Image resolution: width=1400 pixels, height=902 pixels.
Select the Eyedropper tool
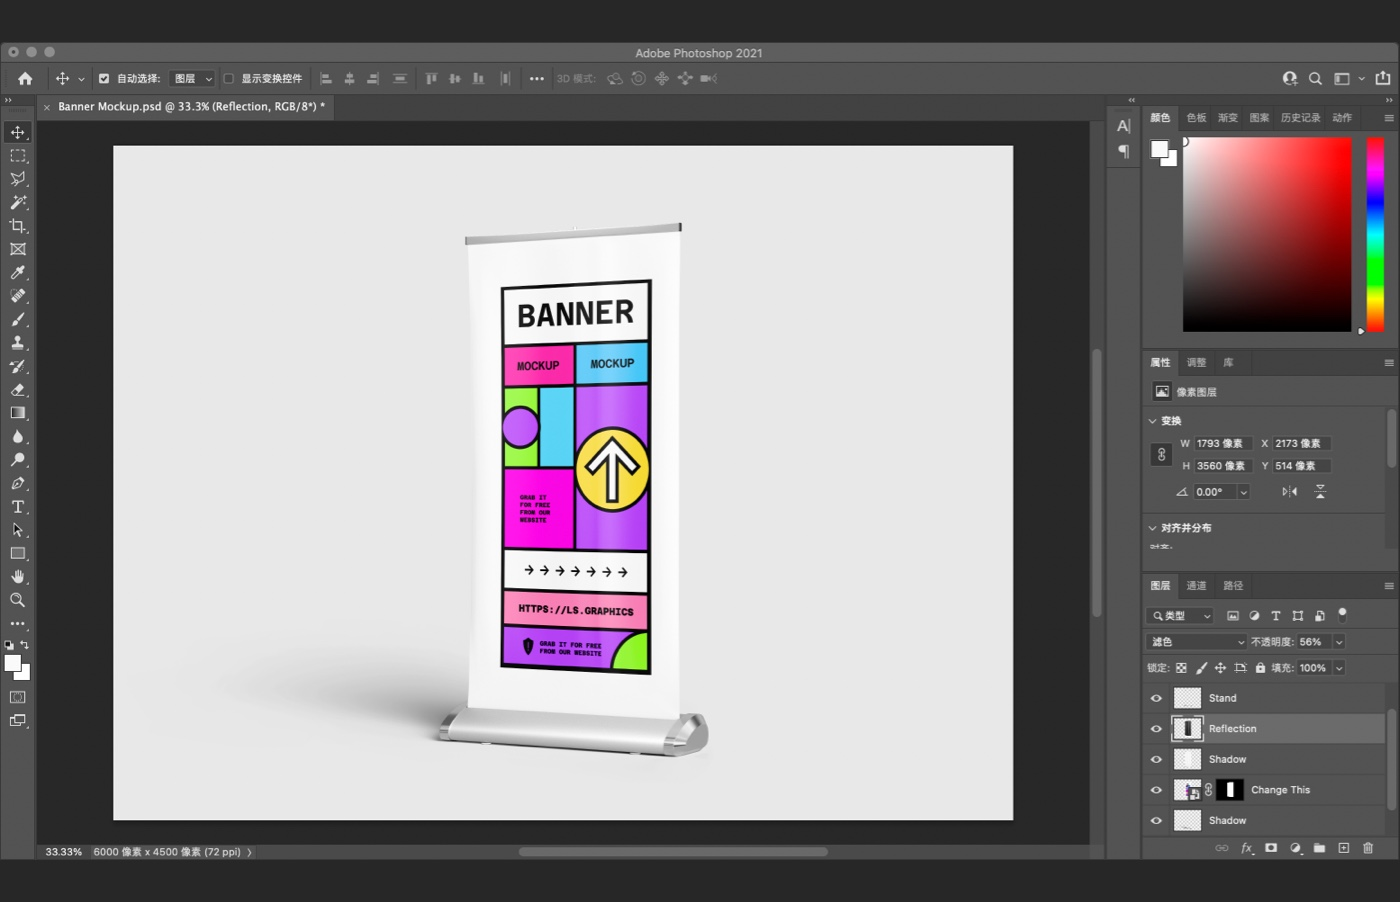click(x=18, y=273)
